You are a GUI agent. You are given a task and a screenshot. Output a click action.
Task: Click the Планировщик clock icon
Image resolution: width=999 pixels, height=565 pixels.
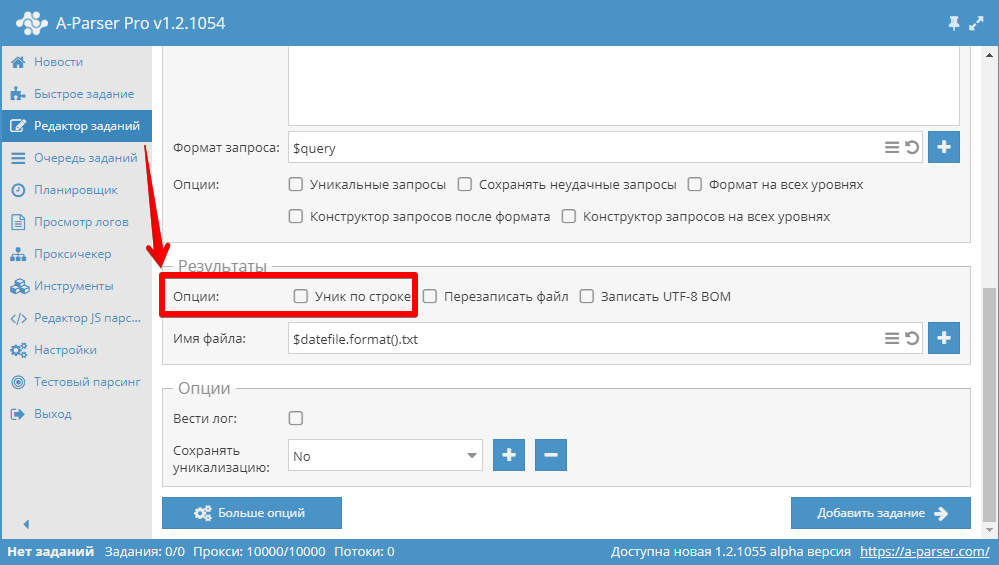(x=18, y=190)
